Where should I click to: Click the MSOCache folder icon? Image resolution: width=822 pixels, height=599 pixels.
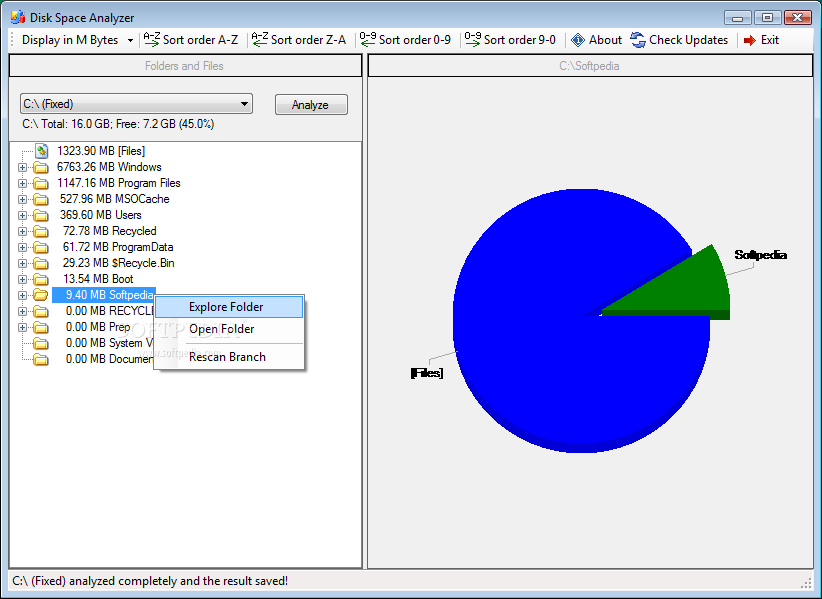pyautogui.click(x=40, y=200)
